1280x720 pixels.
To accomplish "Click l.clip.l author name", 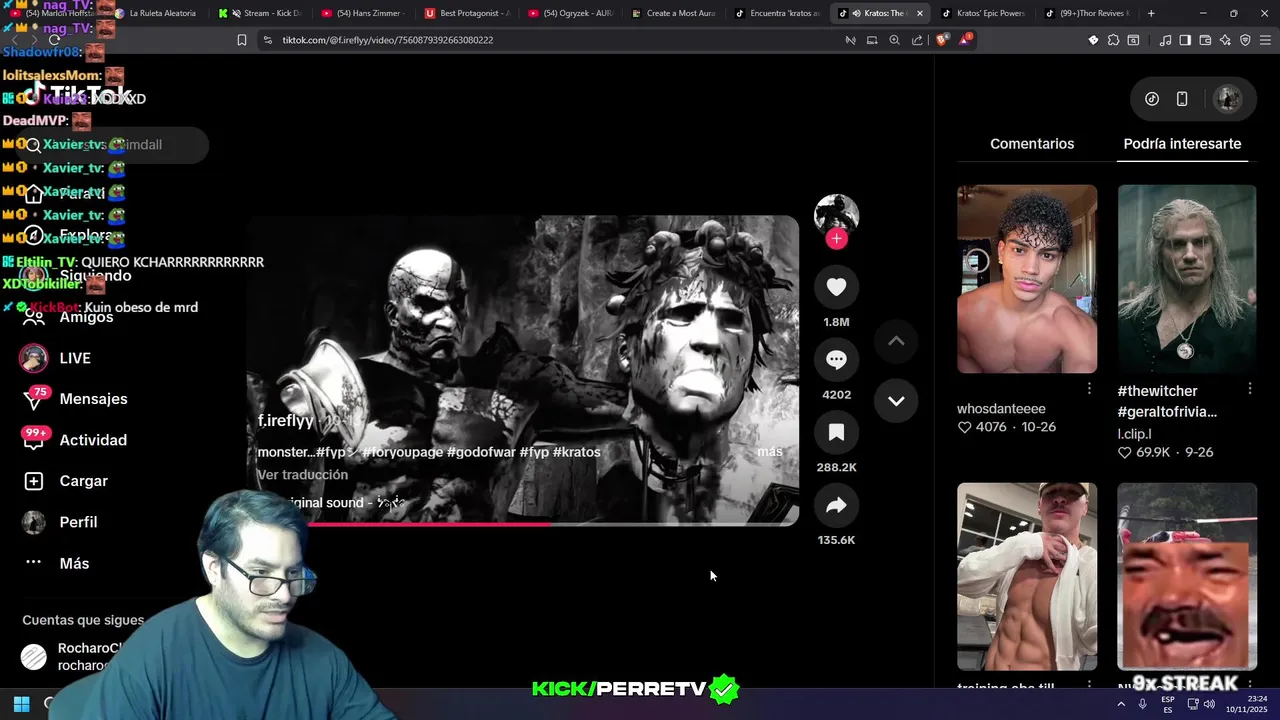I will click(x=1134, y=434).
